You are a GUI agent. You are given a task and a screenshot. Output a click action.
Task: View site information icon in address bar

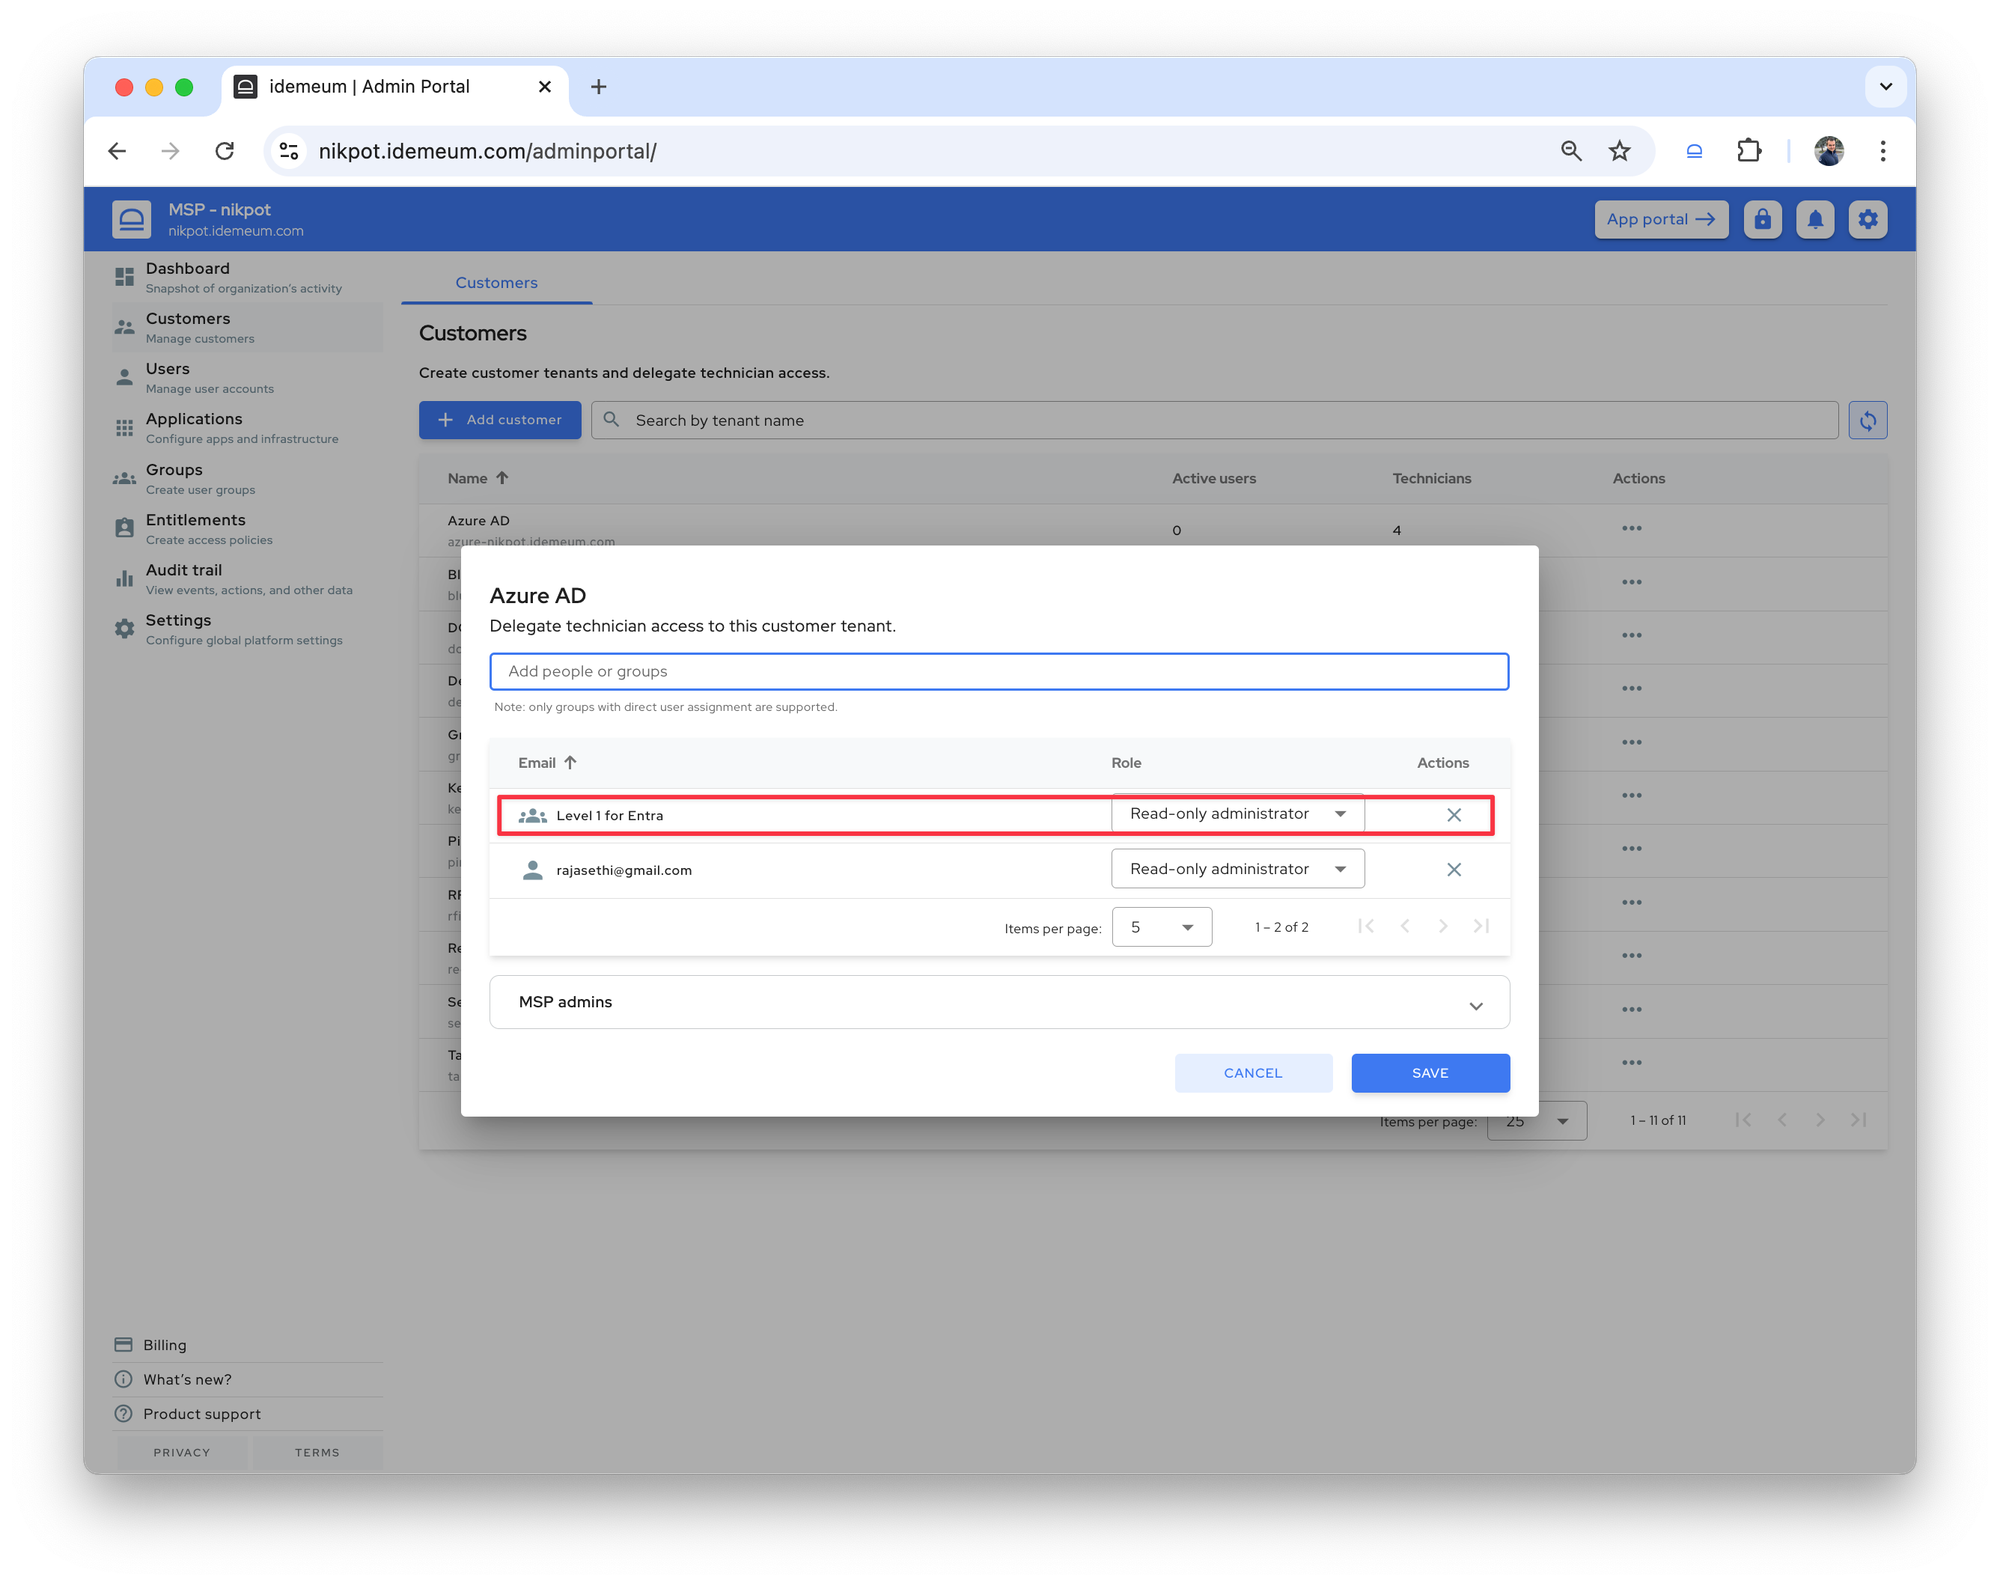click(x=288, y=151)
